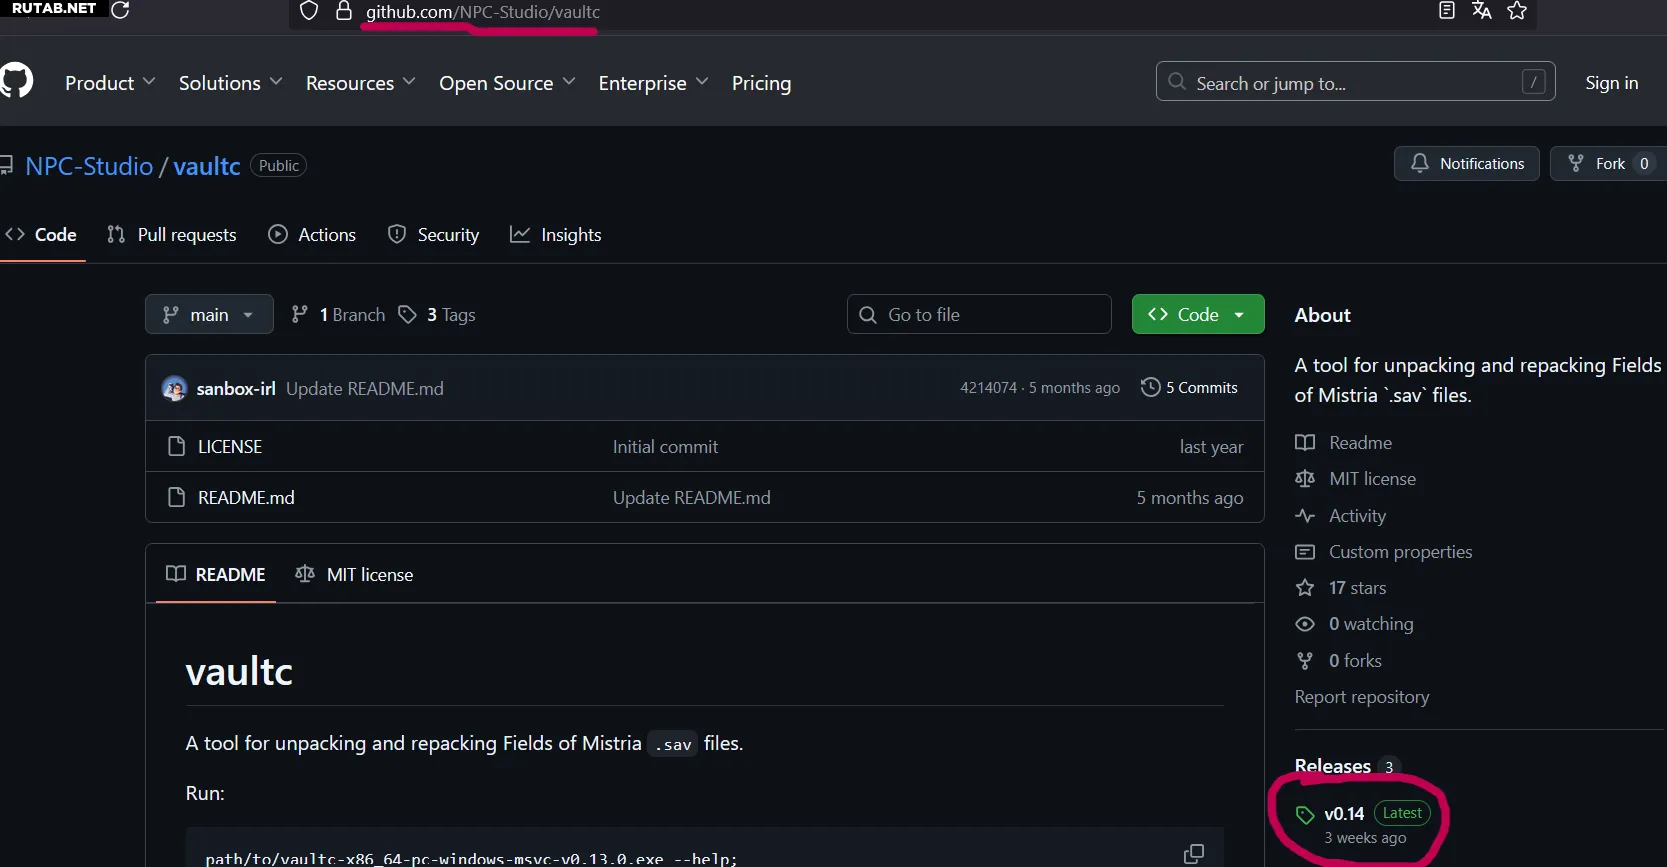Click the browser address bar URL
This screenshot has width=1667, height=867.
click(x=483, y=12)
